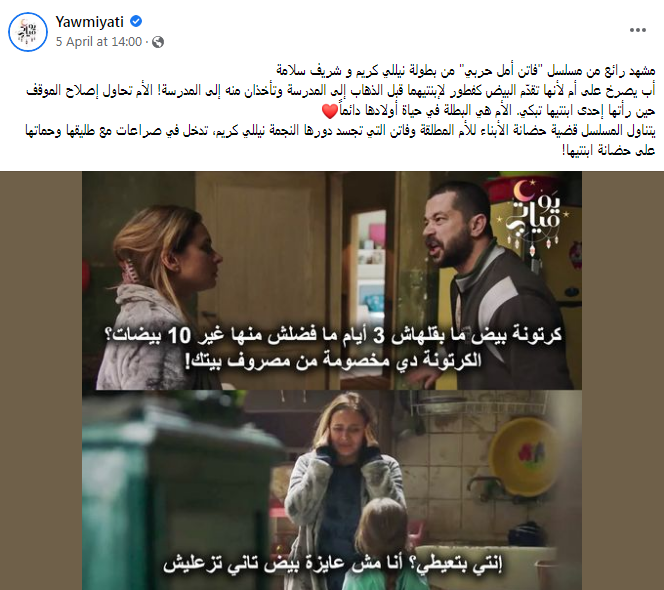Click the subtitle at bottom of lower image
Image resolution: width=664 pixels, height=590 pixels.
(x=332, y=564)
